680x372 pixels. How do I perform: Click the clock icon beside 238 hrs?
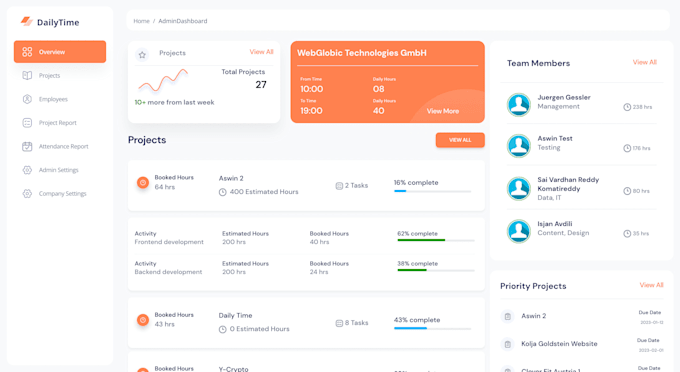click(627, 107)
